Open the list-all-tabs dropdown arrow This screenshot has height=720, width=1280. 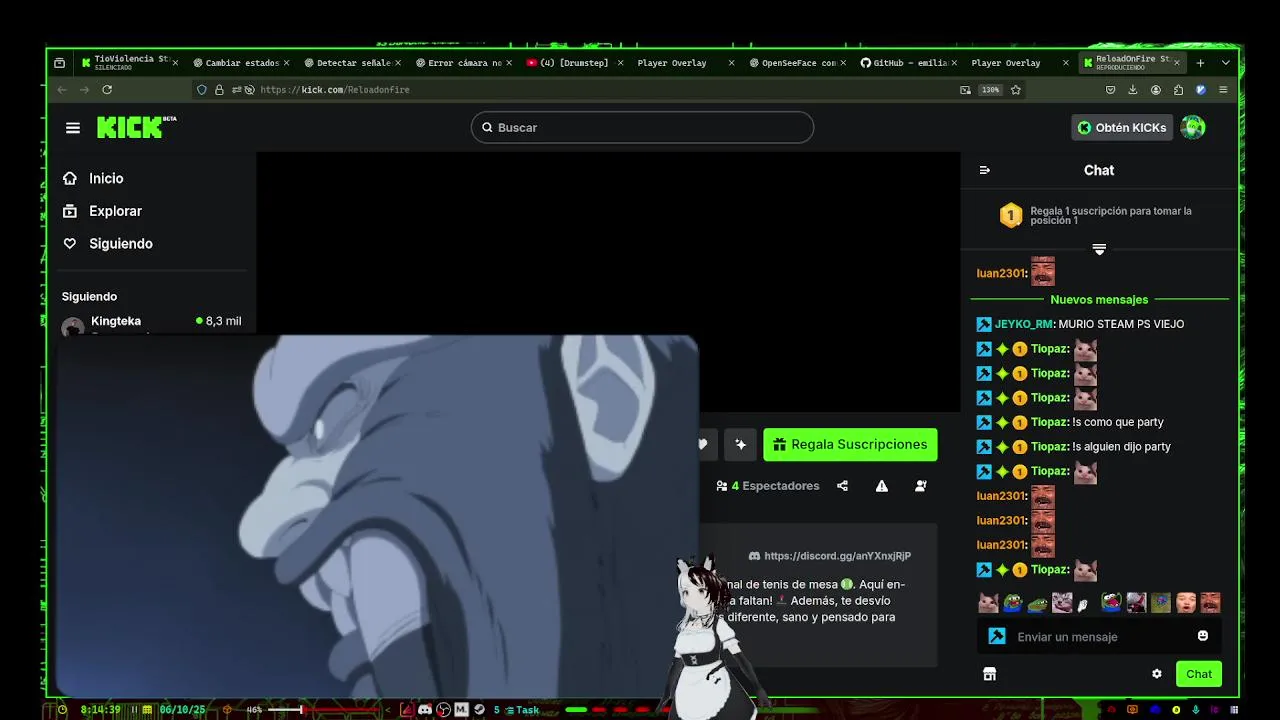point(1225,63)
